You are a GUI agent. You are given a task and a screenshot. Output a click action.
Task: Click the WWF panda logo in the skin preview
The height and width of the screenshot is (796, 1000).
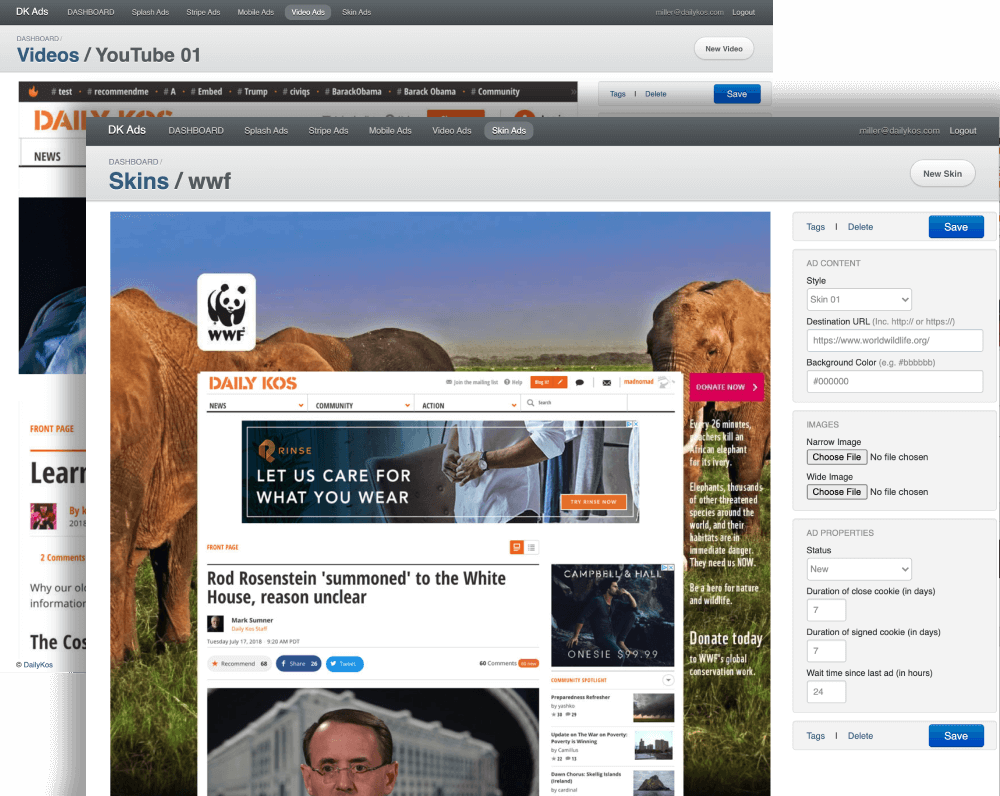225,311
